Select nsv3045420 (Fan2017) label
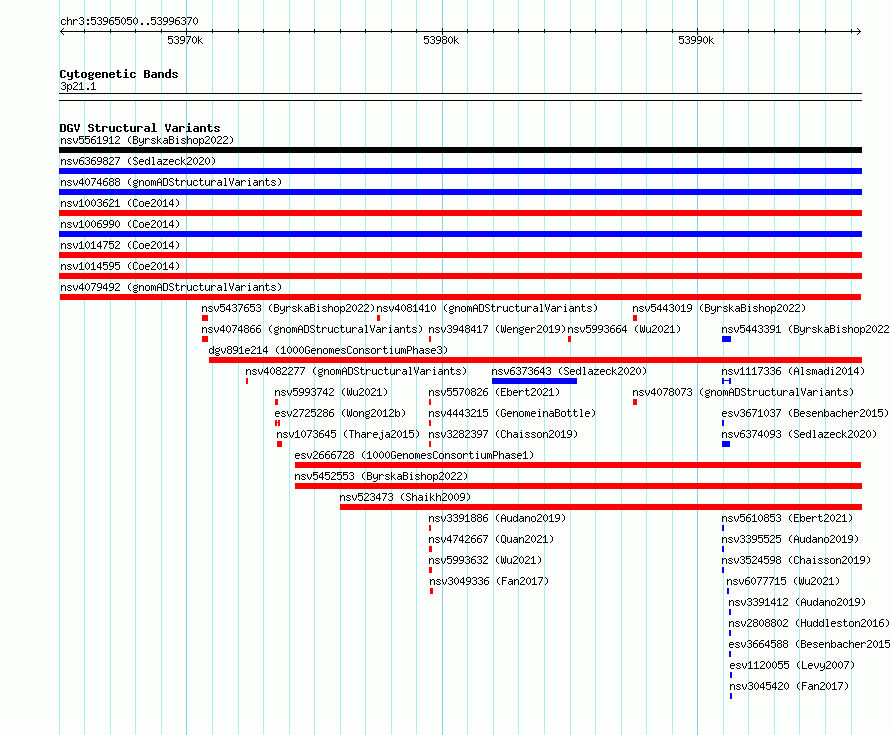 789,686
